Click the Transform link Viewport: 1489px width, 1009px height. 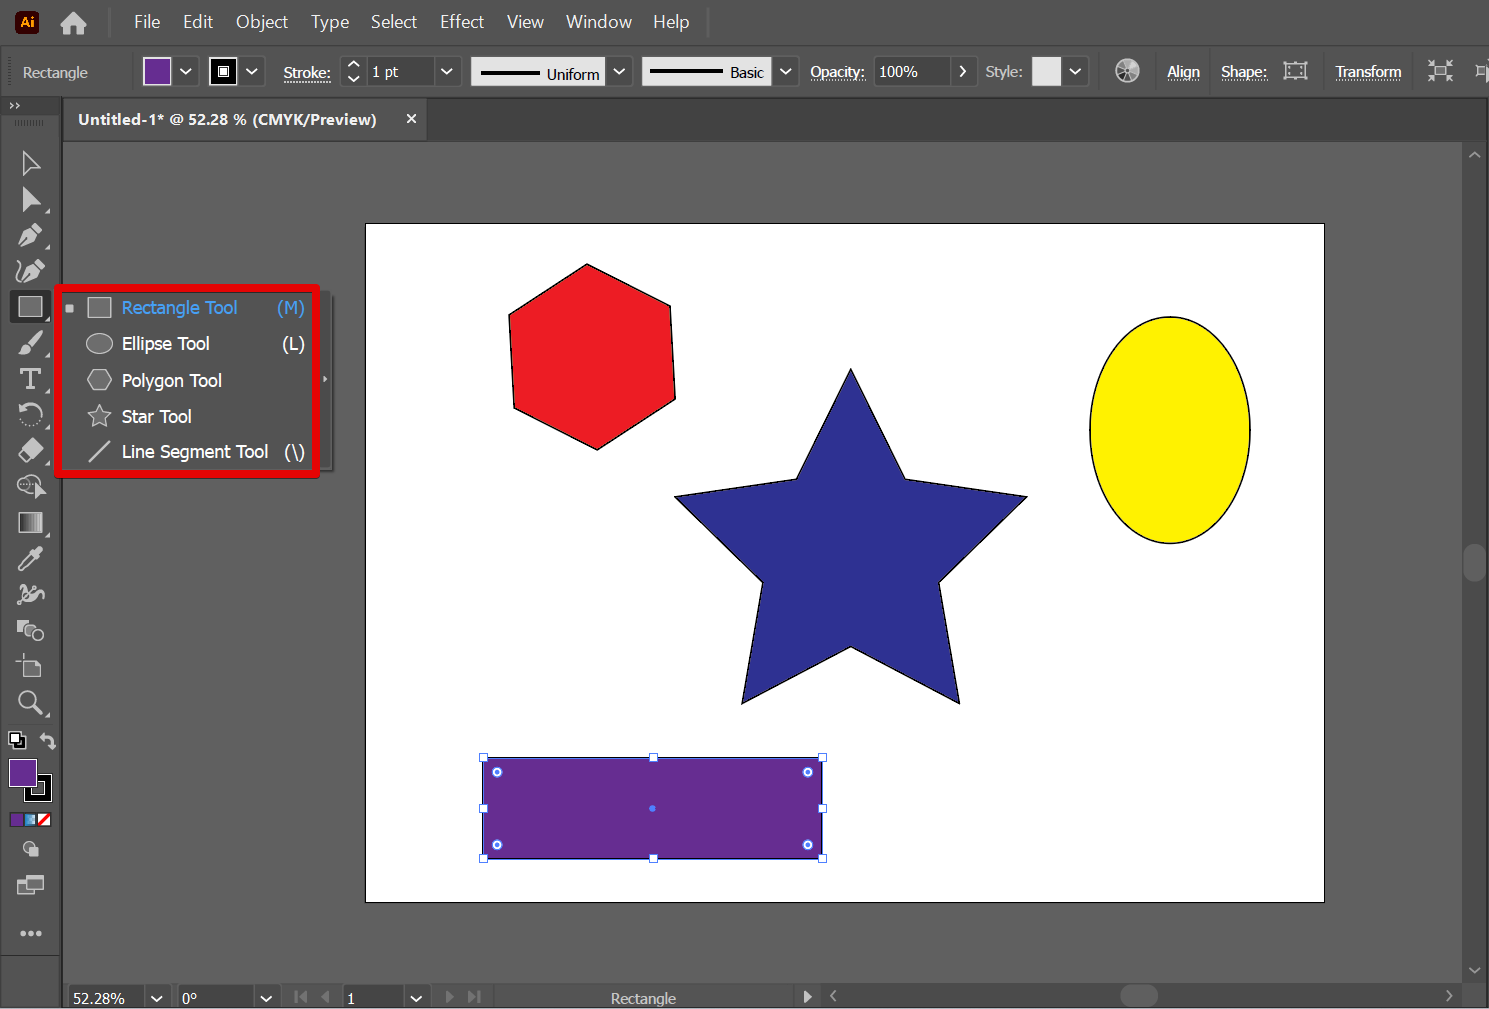tap(1367, 72)
